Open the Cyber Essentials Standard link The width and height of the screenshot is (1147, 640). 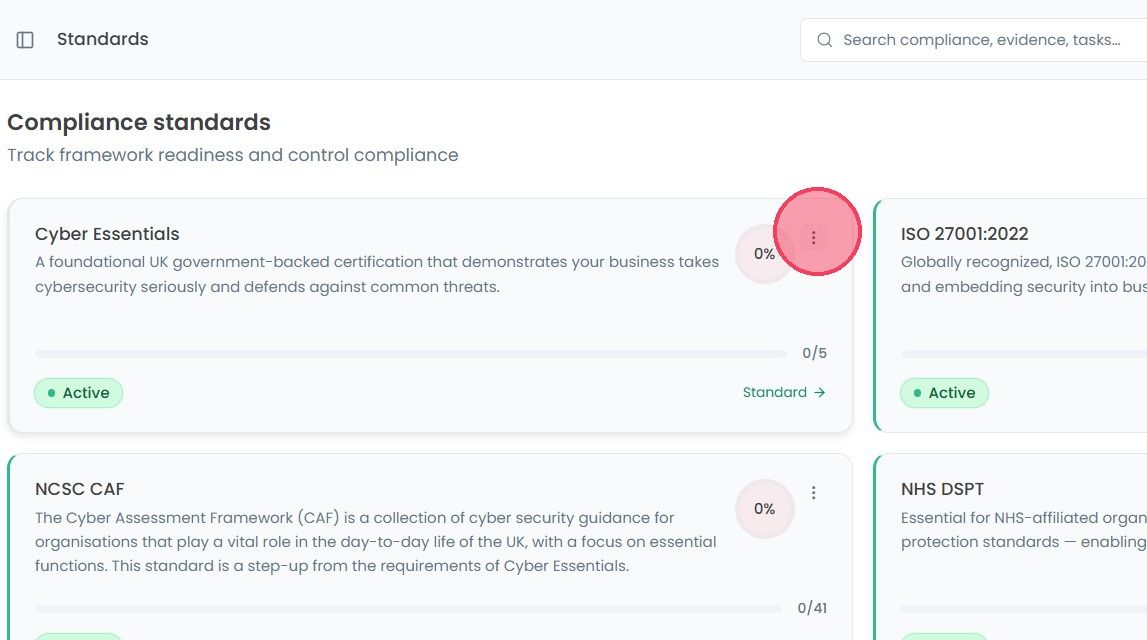click(784, 393)
